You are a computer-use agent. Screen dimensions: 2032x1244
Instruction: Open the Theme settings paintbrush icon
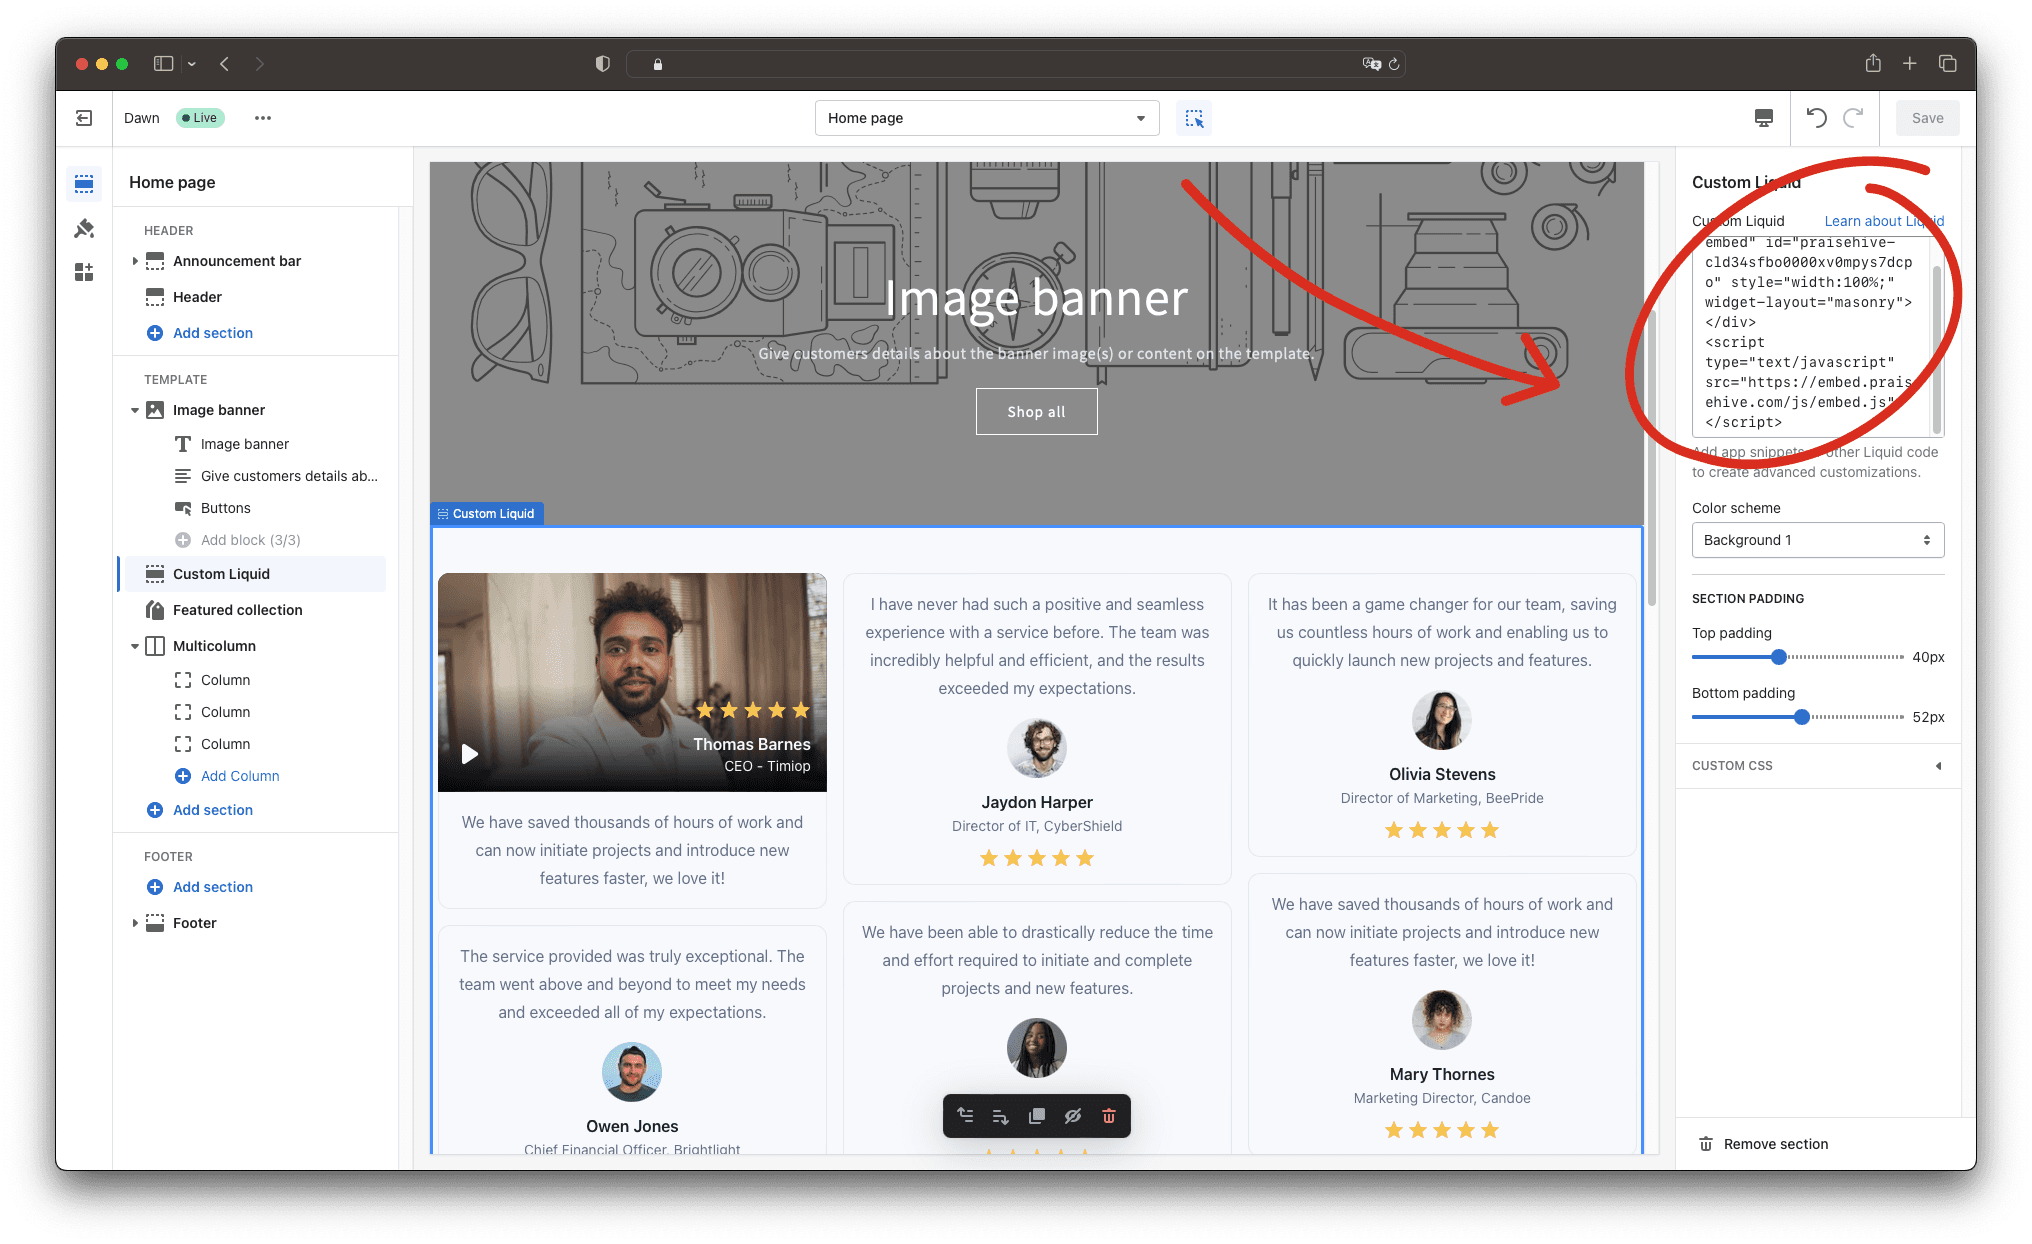tap(84, 229)
